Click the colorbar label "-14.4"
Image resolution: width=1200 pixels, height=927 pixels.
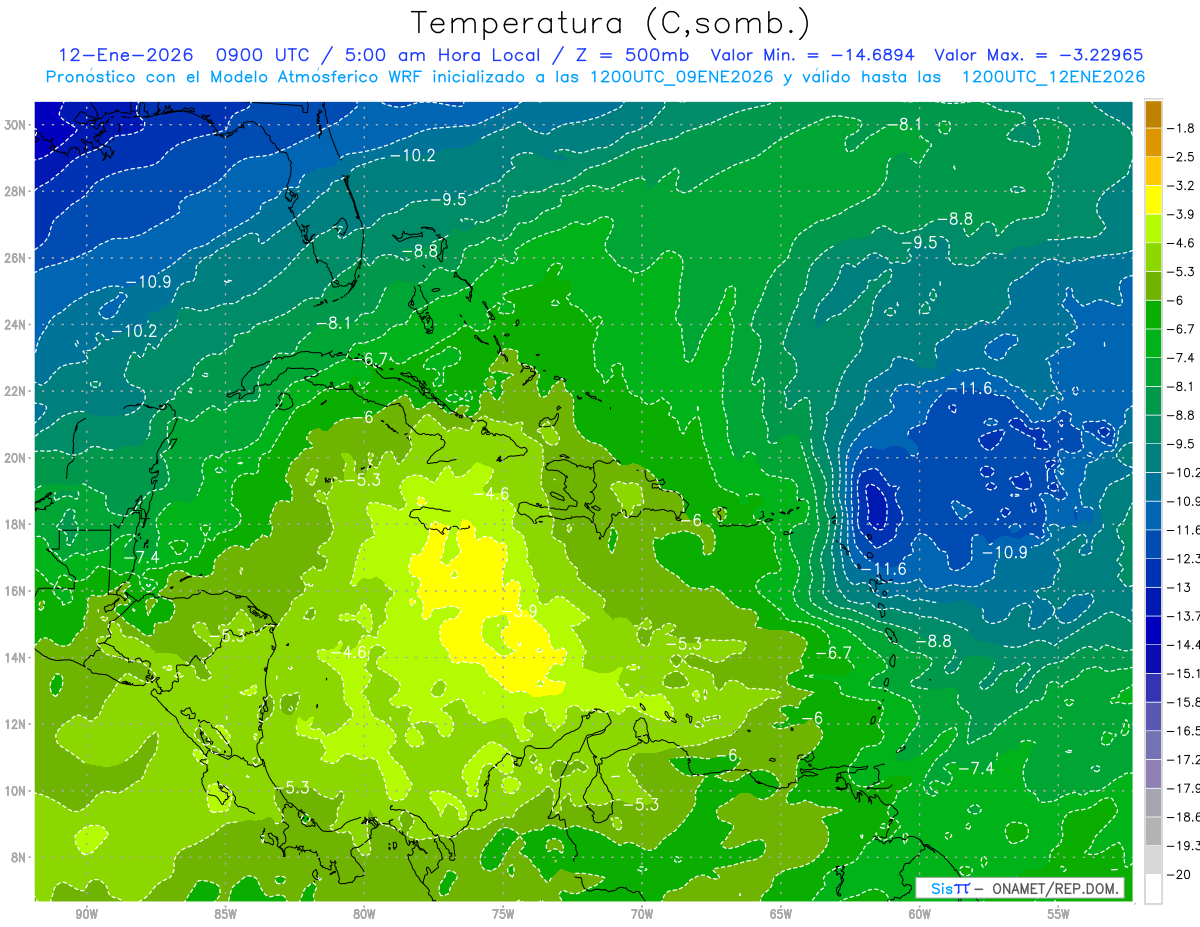click(x=1186, y=645)
